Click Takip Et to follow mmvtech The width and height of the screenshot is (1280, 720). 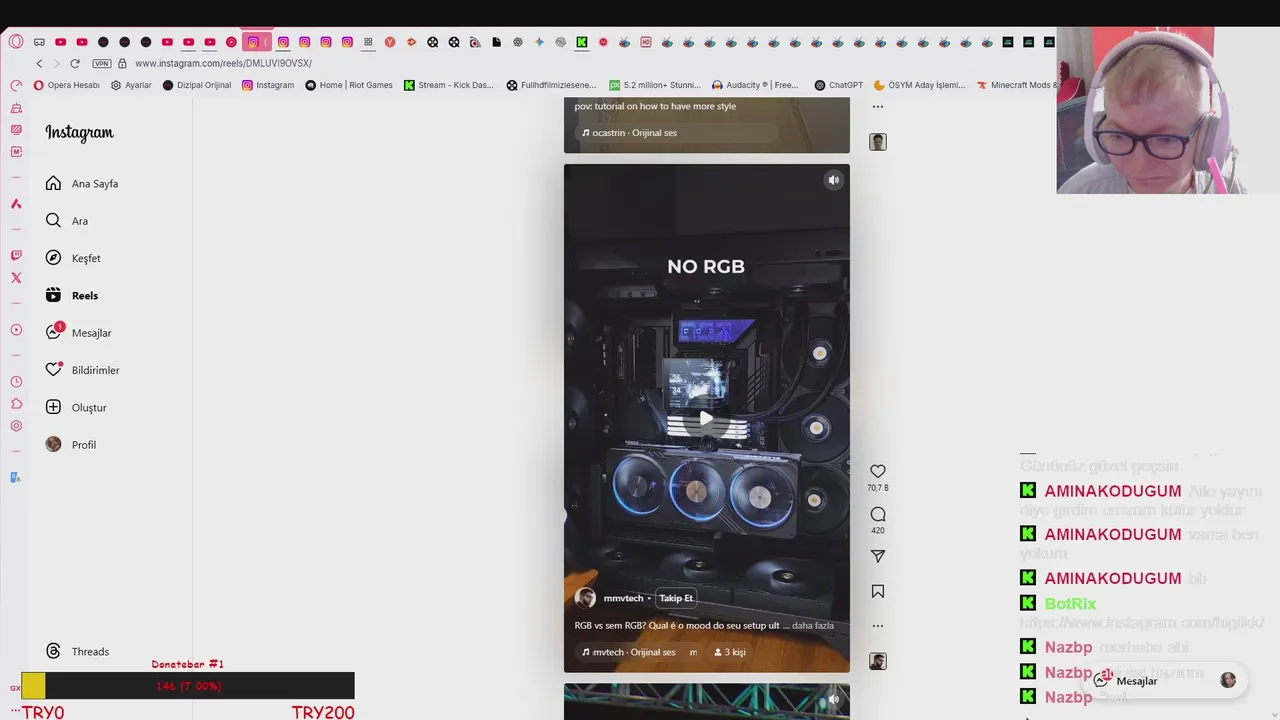pos(676,598)
